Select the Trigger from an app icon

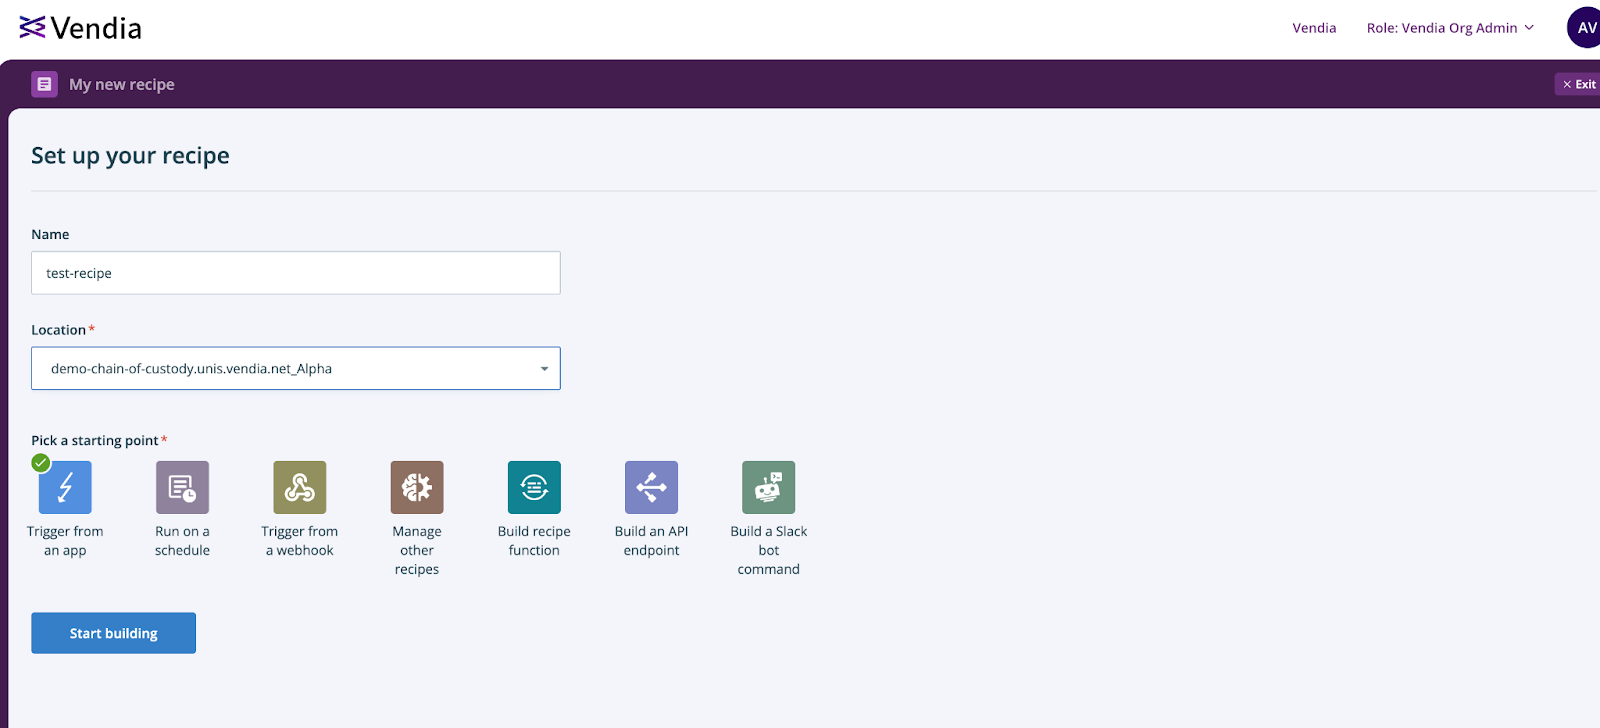(65, 487)
